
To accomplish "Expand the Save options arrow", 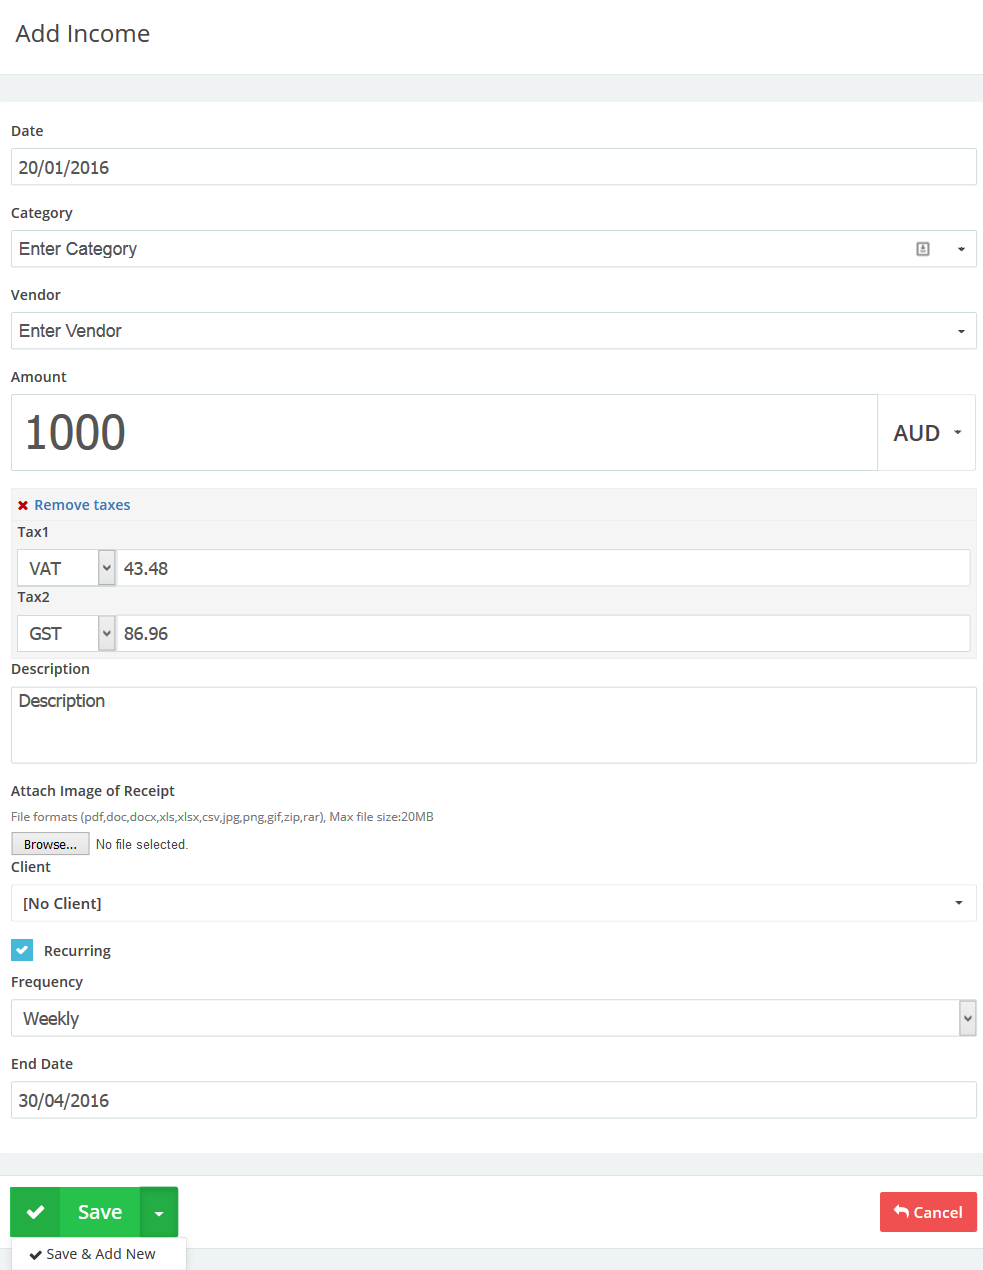I will (x=159, y=1213).
